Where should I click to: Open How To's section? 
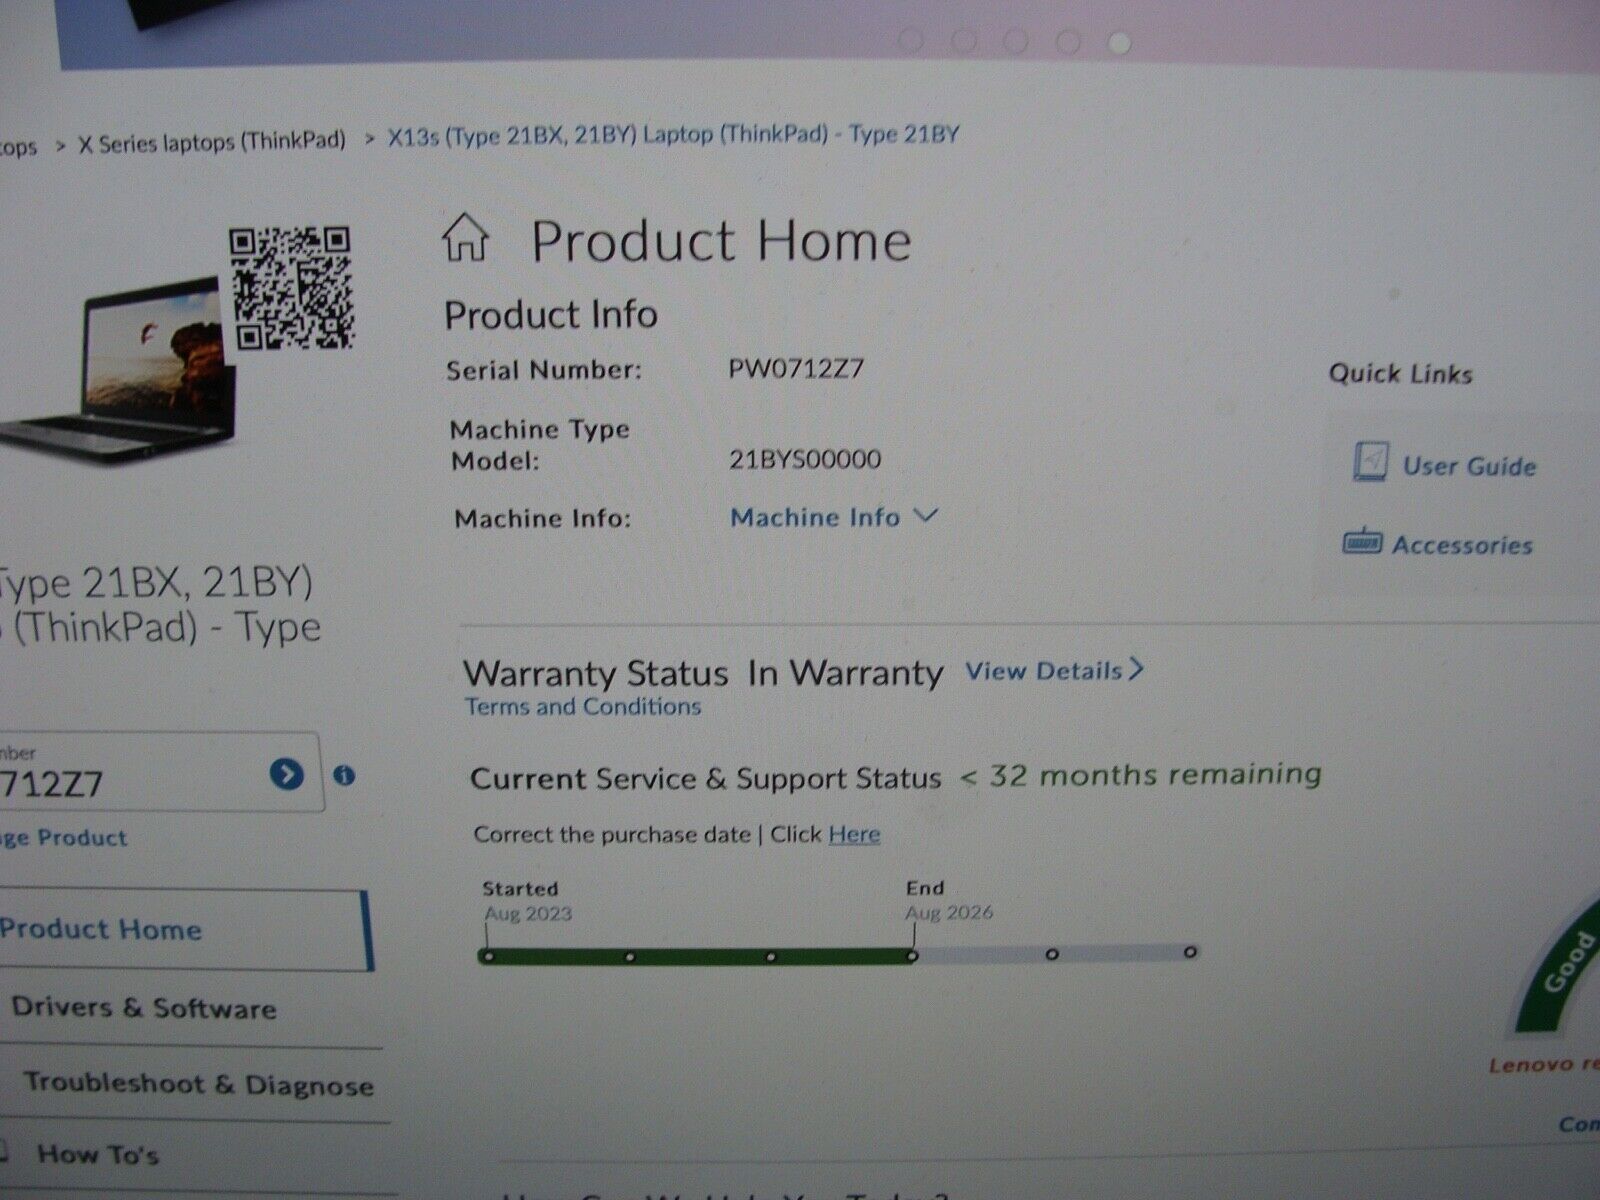tap(98, 1154)
